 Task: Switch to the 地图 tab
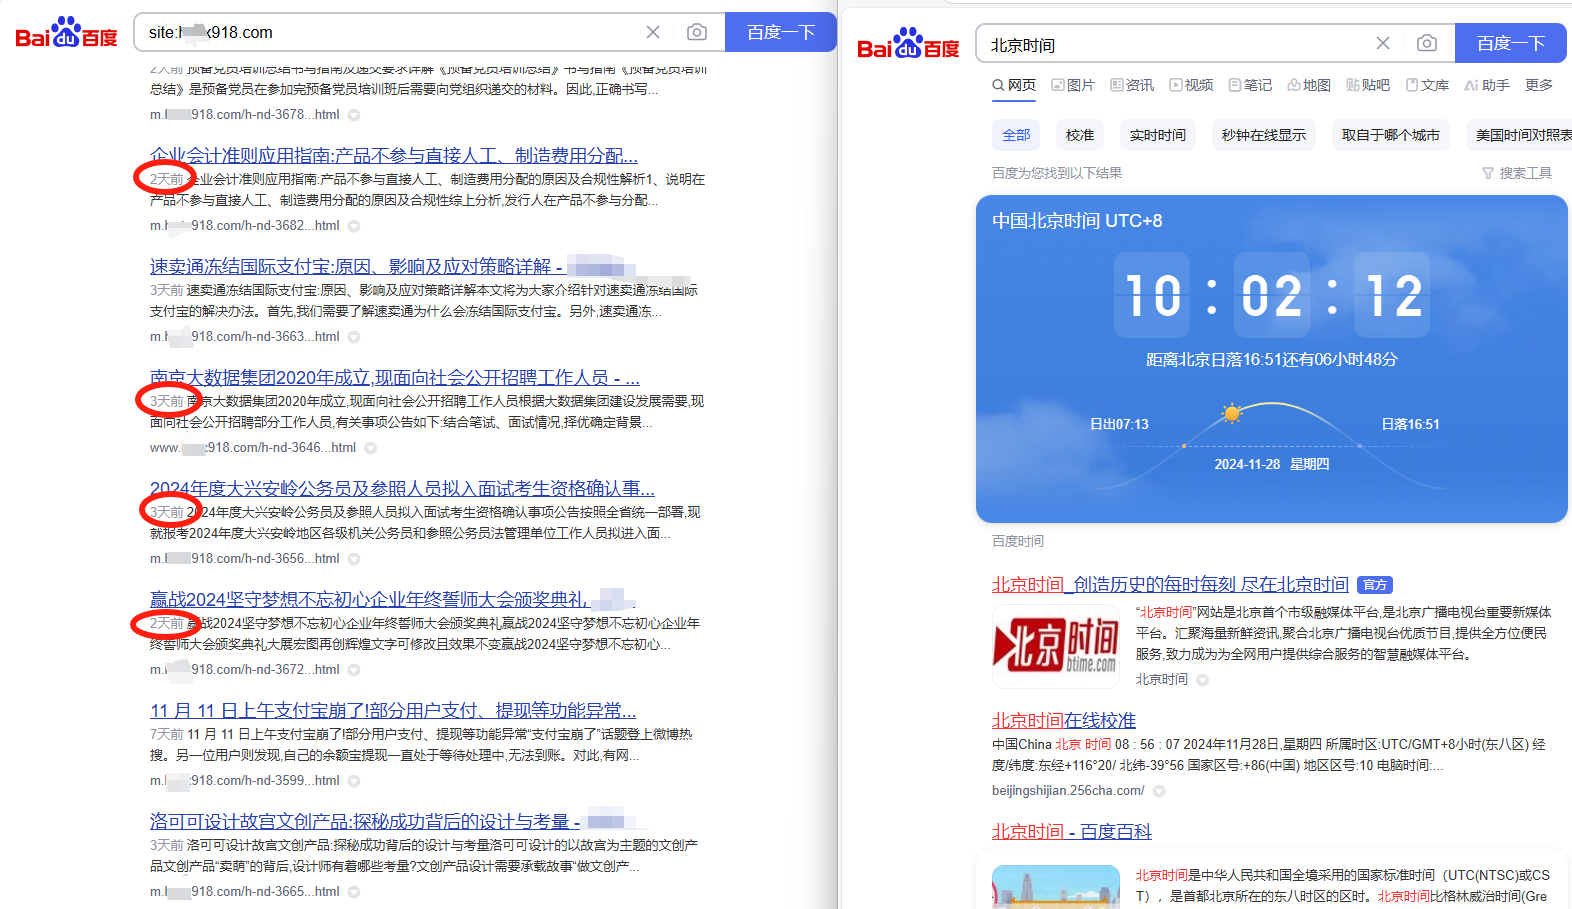click(x=1309, y=85)
